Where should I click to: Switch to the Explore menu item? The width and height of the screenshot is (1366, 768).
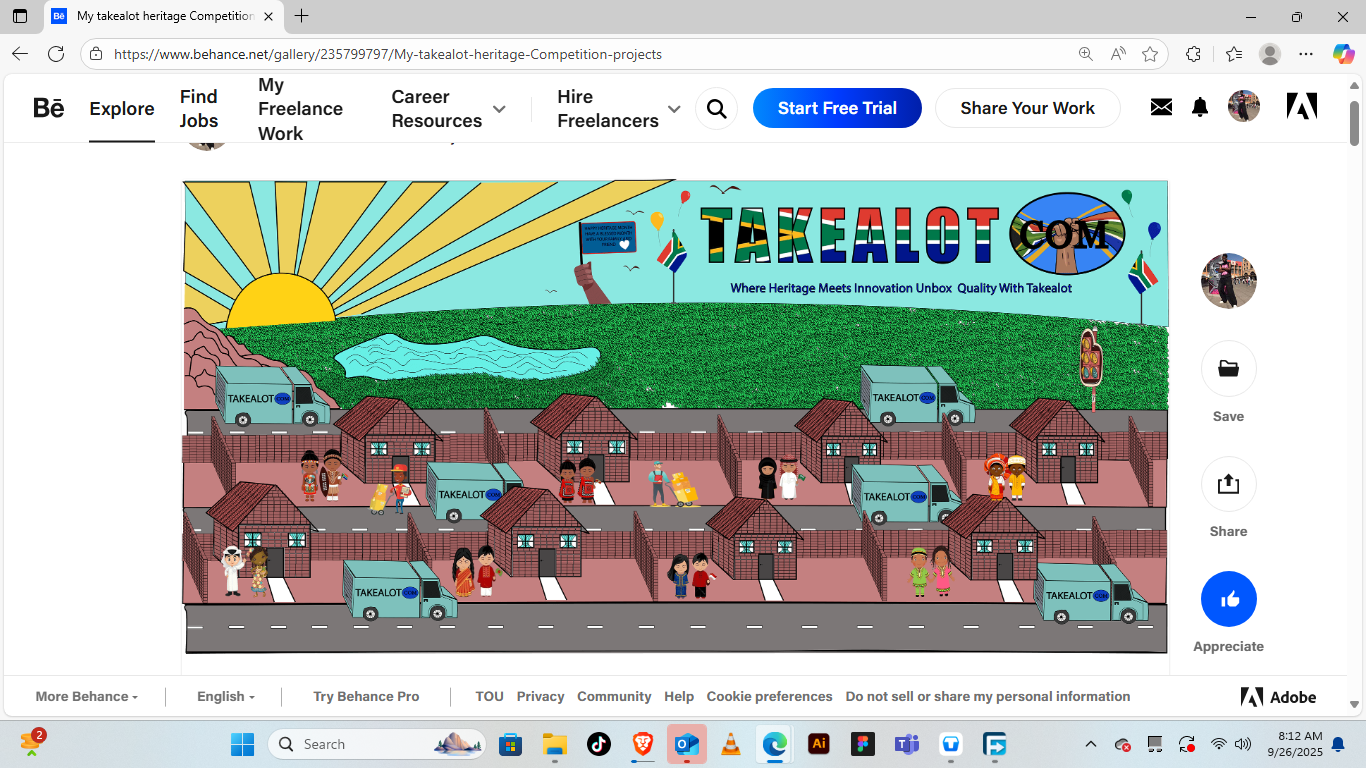coord(121,108)
